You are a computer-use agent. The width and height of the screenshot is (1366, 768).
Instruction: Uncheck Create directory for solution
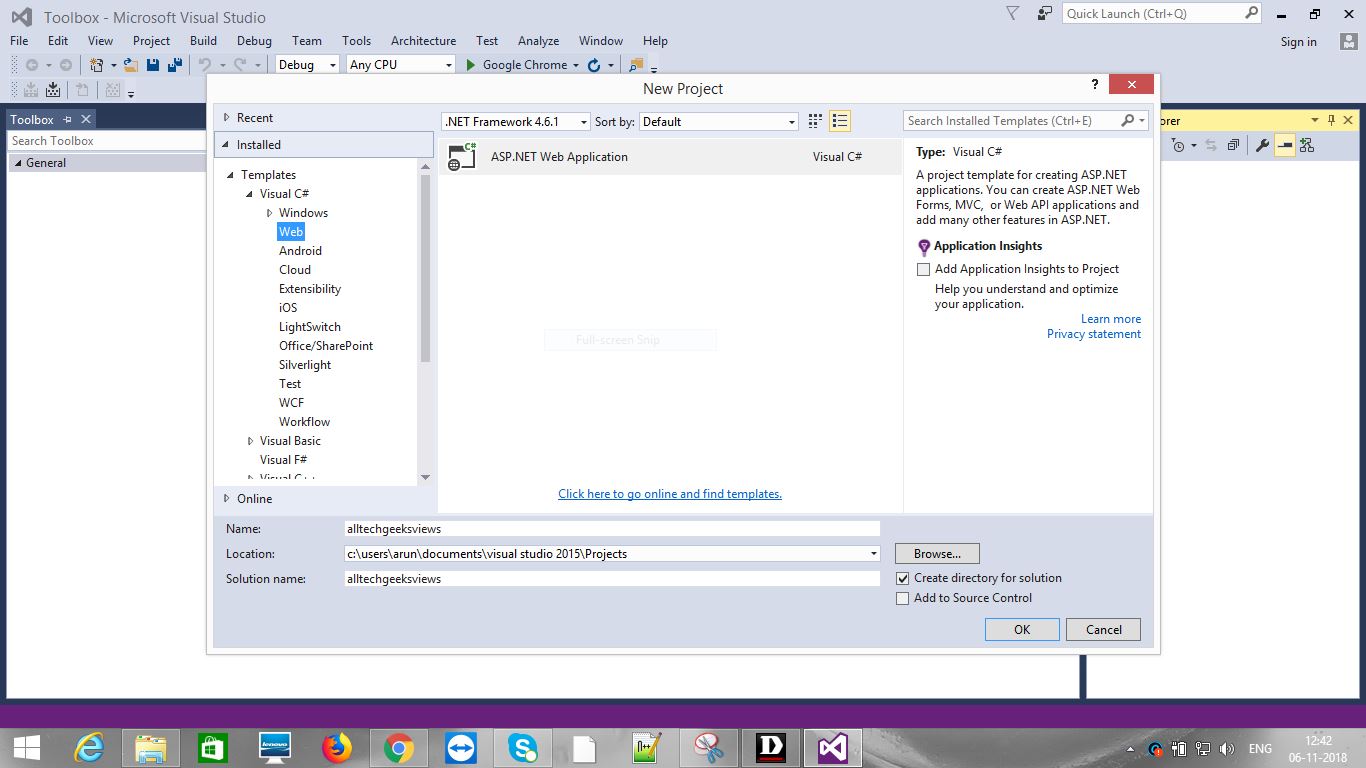pos(902,578)
